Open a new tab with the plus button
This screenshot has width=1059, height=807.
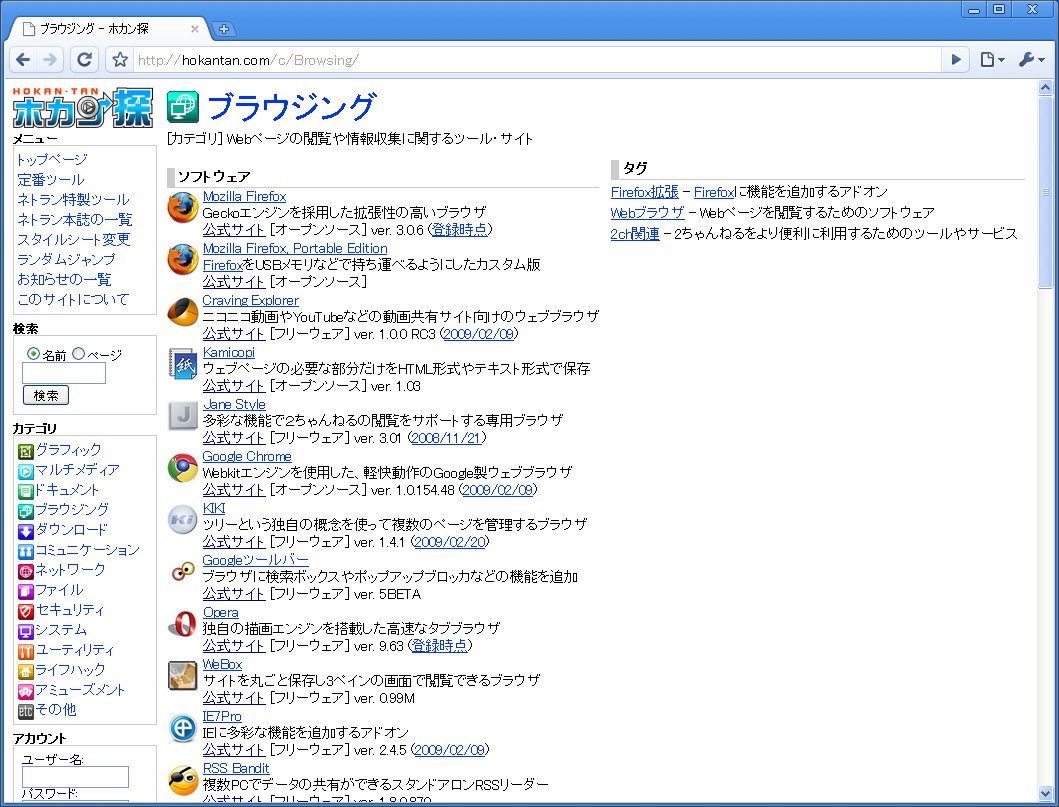pos(224,29)
